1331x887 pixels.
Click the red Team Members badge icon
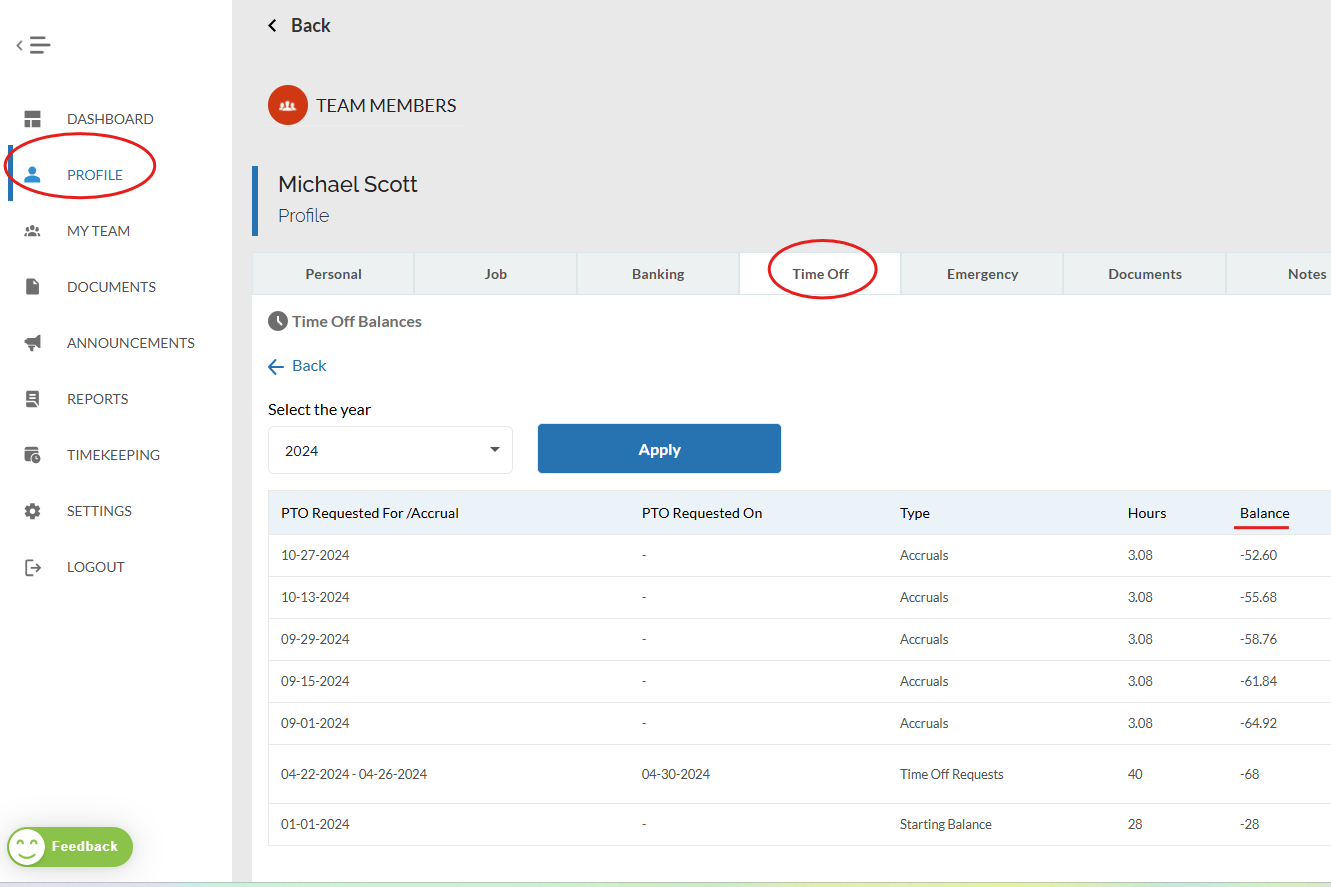[288, 105]
